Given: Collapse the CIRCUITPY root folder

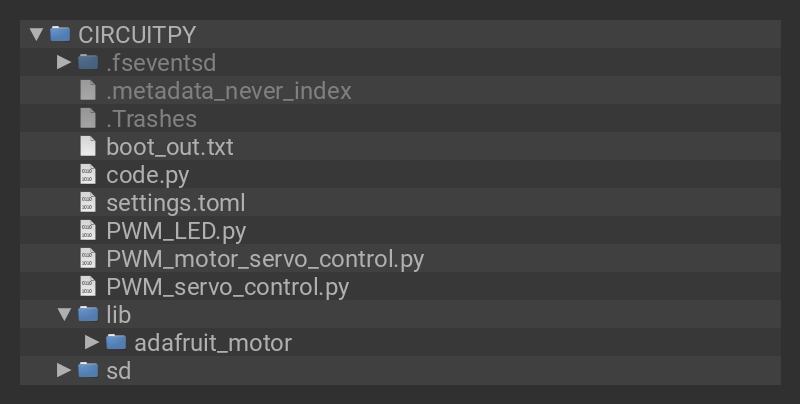Looking at the screenshot, I should pos(36,34).
